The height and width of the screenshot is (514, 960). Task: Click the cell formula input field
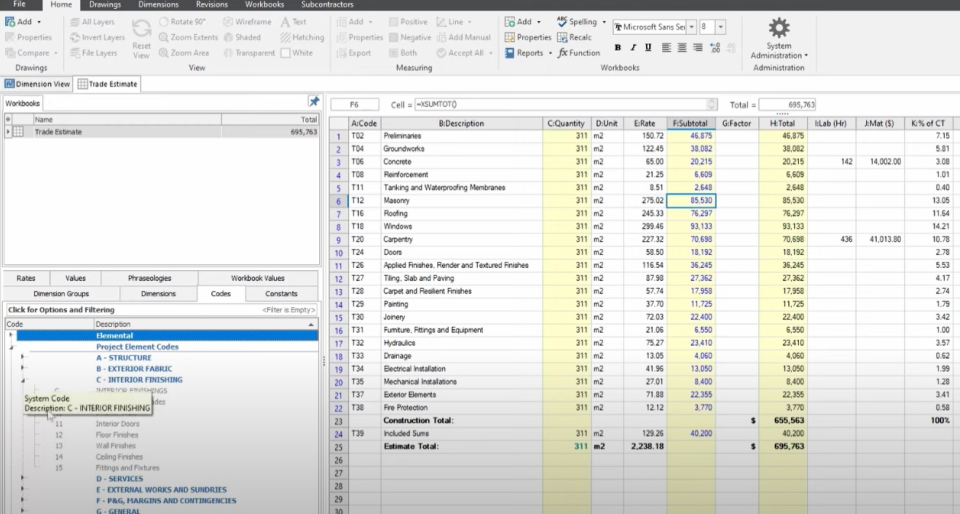pyautogui.click(x=562, y=105)
